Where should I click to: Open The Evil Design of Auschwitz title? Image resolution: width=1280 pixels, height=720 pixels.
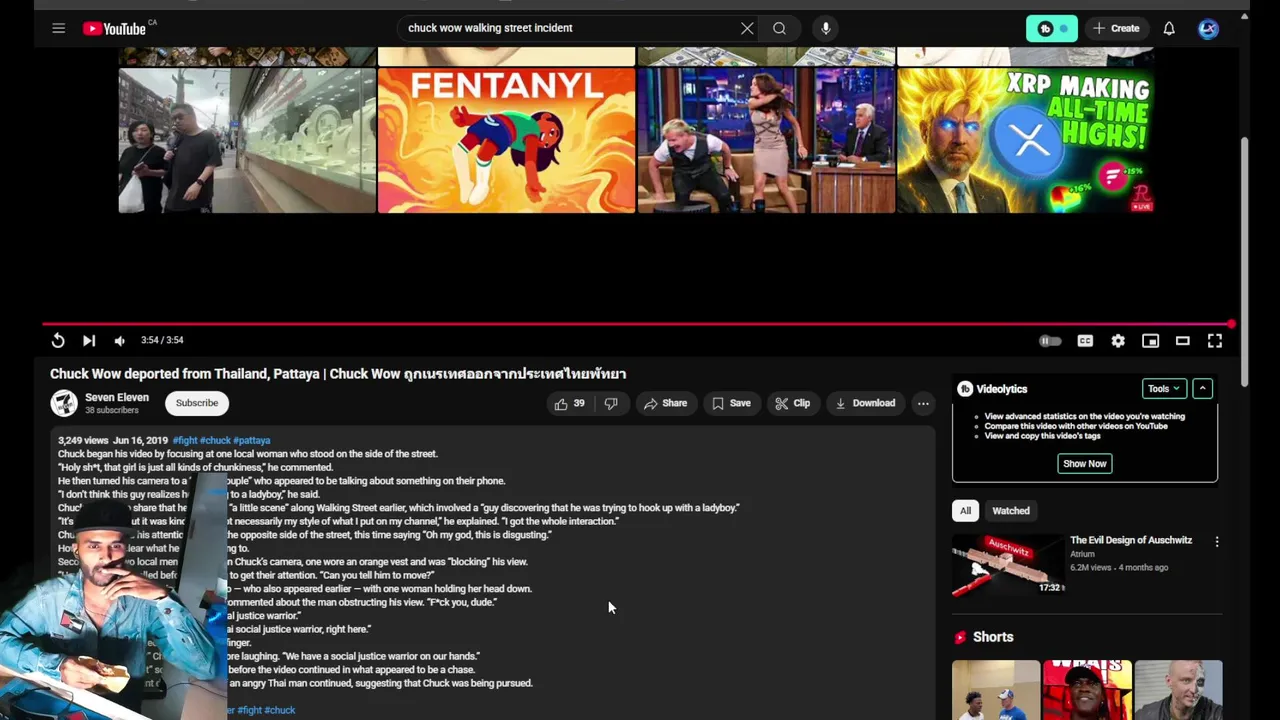pos(1131,540)
